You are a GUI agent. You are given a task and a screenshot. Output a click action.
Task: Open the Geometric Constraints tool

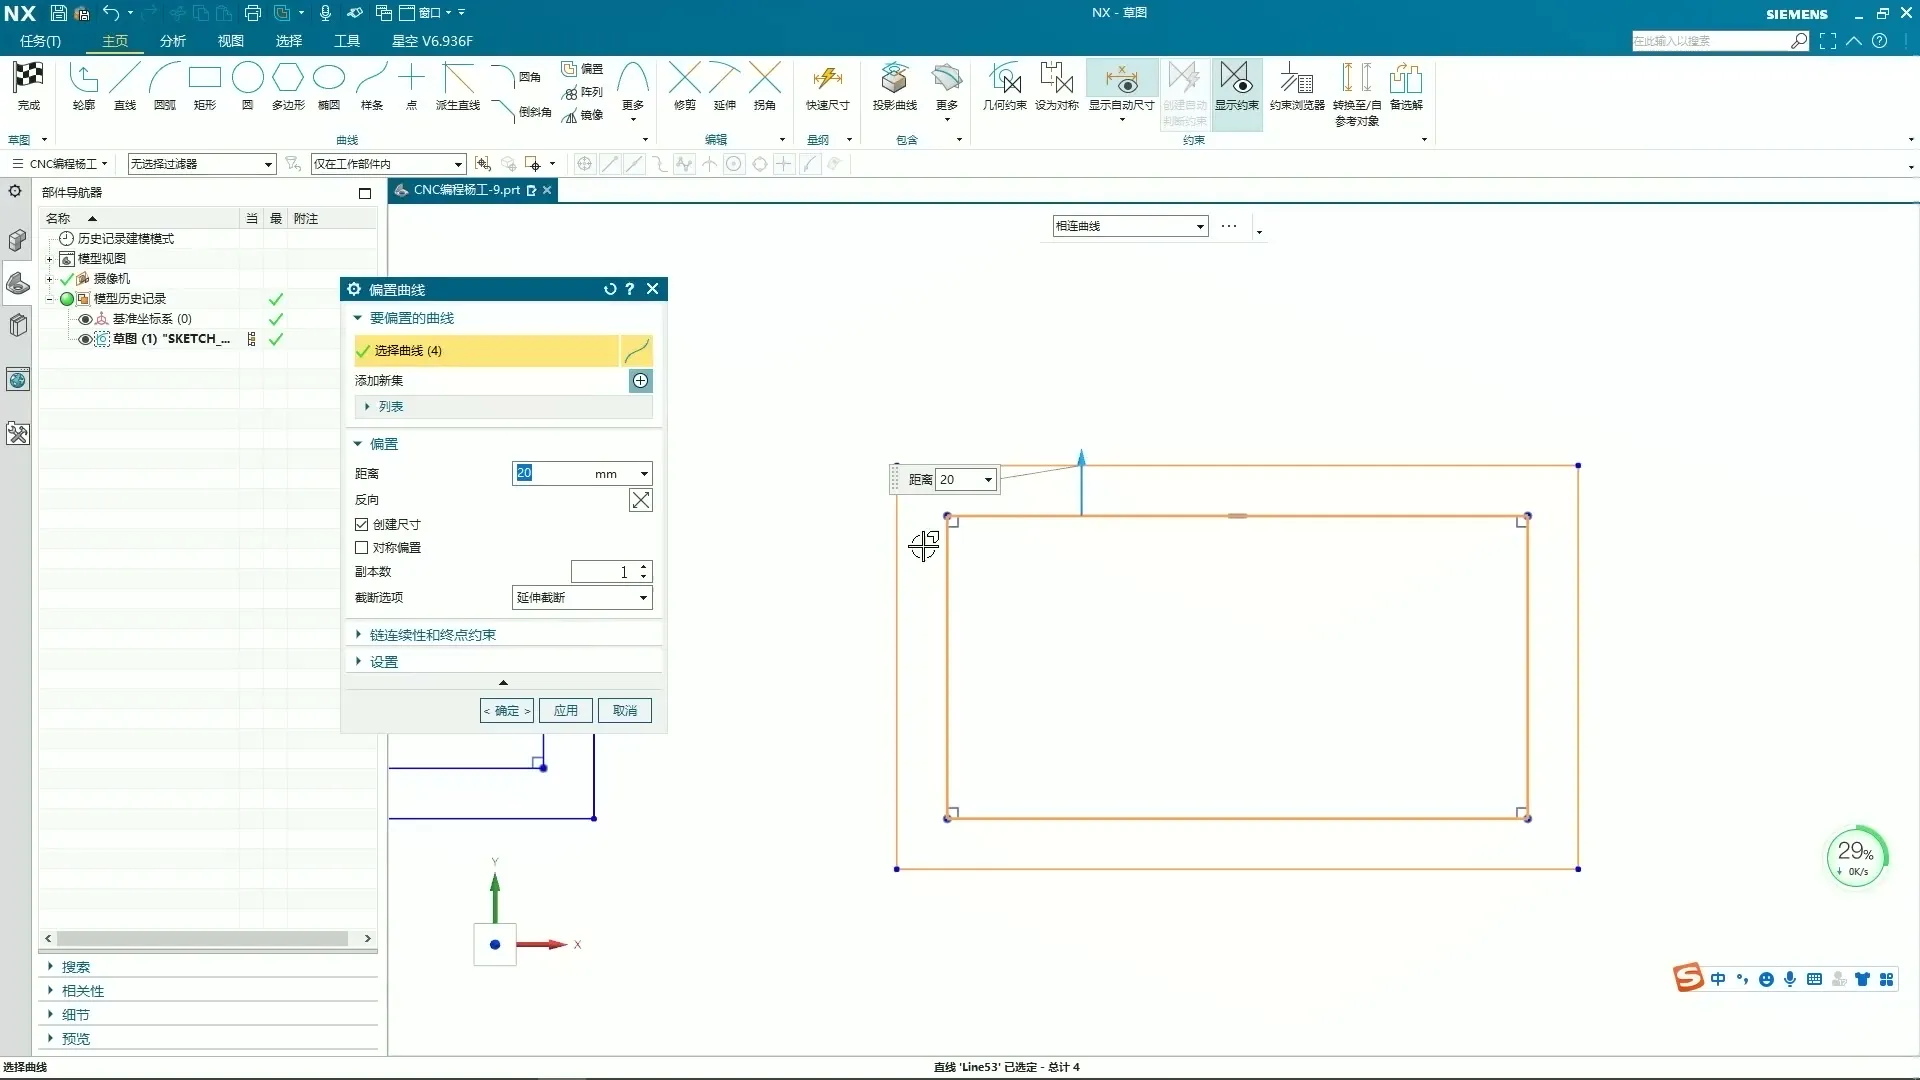1004,78
